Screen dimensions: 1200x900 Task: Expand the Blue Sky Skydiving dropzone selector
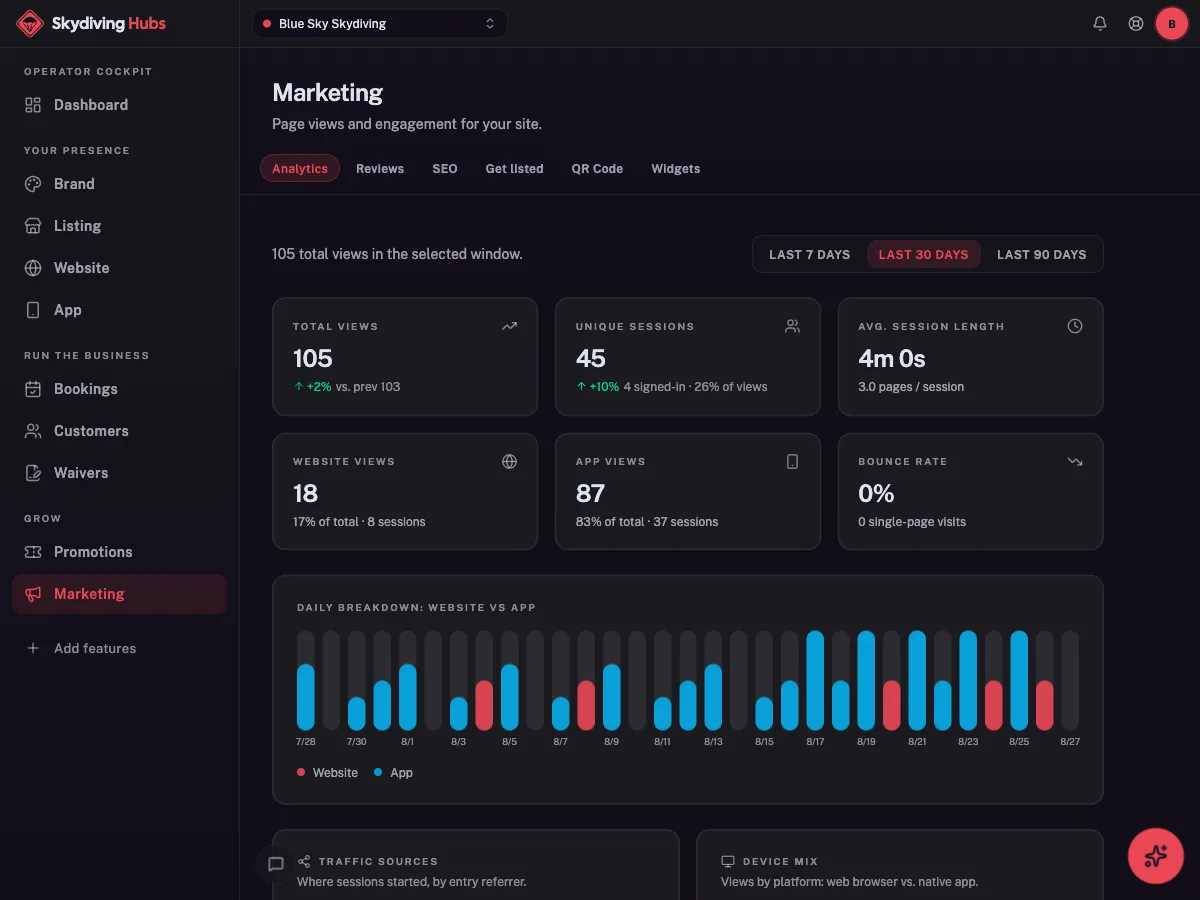[x=380, y=23]
